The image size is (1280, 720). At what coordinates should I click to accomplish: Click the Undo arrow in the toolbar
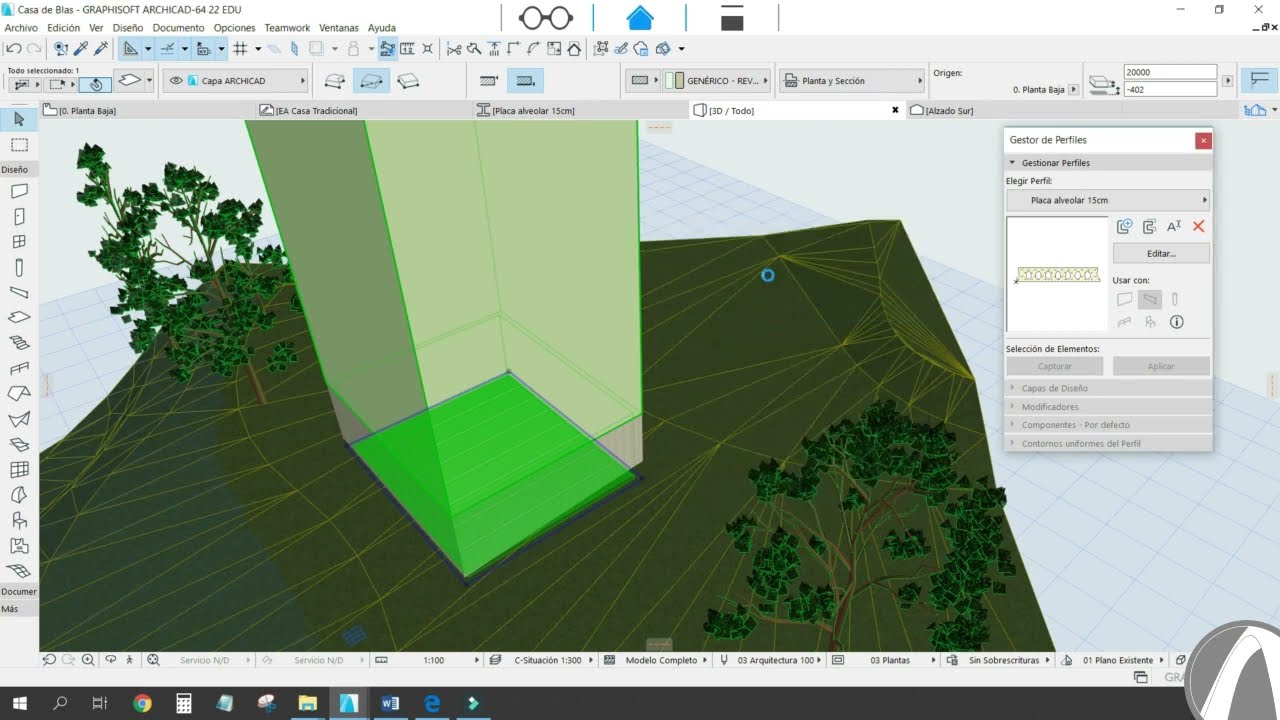13,48
